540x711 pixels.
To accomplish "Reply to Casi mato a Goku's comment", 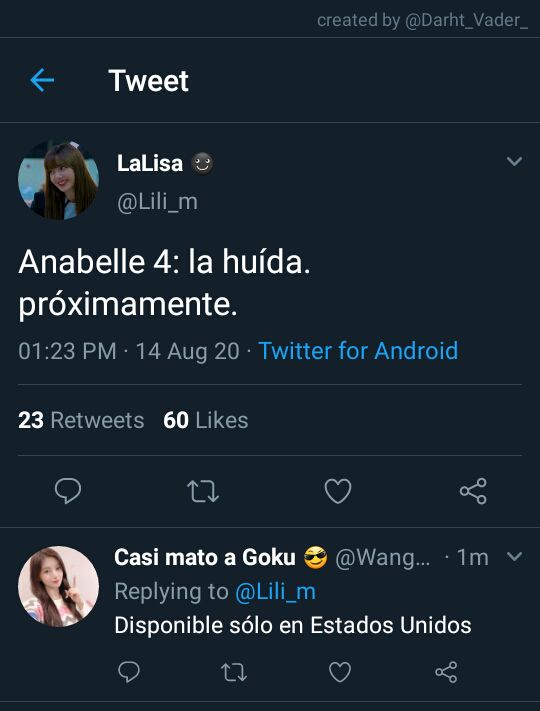I will 129,672.
